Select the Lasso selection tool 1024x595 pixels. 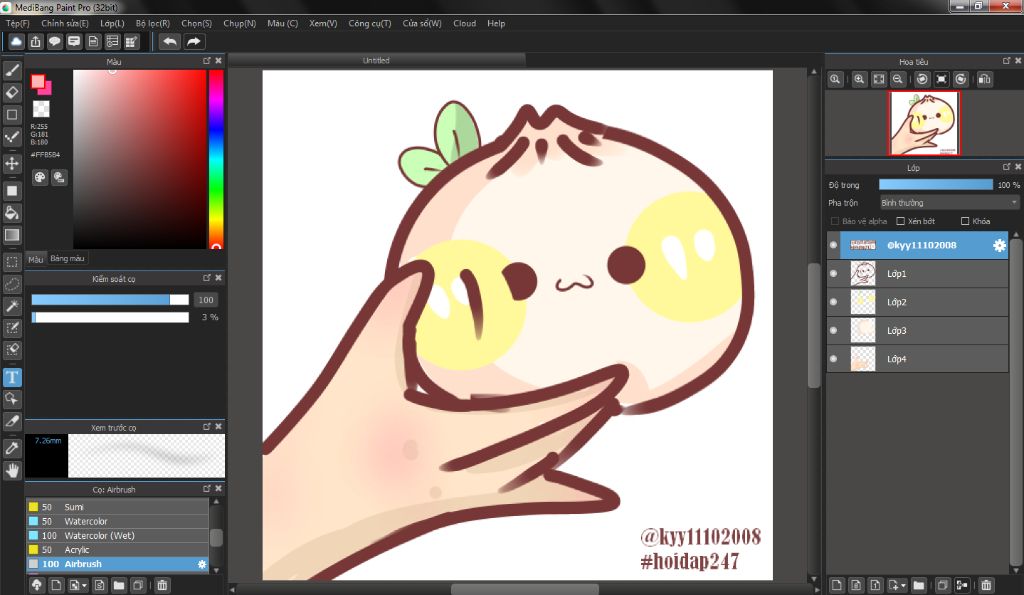pyautogui.click(x=12, y=284)
